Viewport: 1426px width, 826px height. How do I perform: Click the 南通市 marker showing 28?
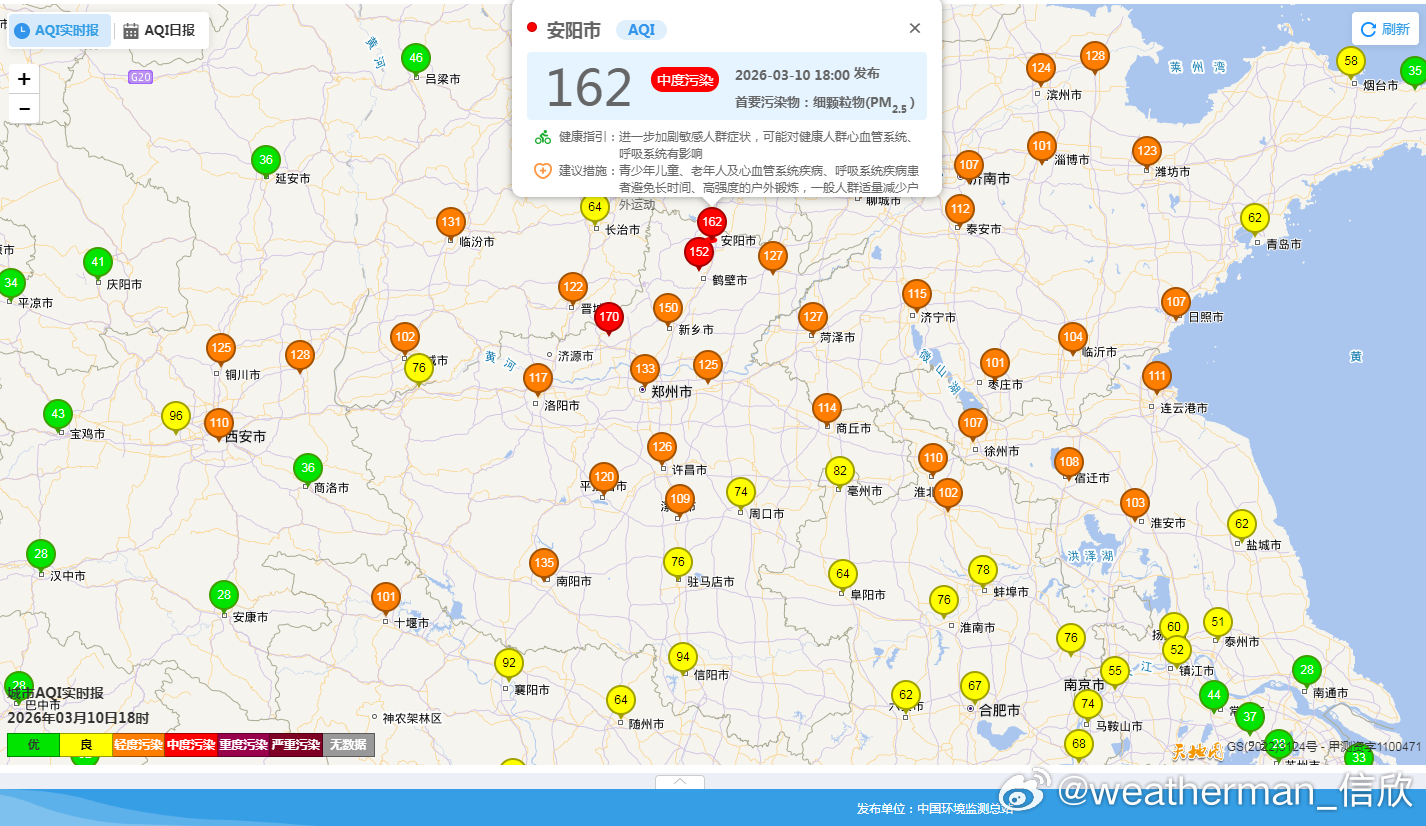[1306, 672]
